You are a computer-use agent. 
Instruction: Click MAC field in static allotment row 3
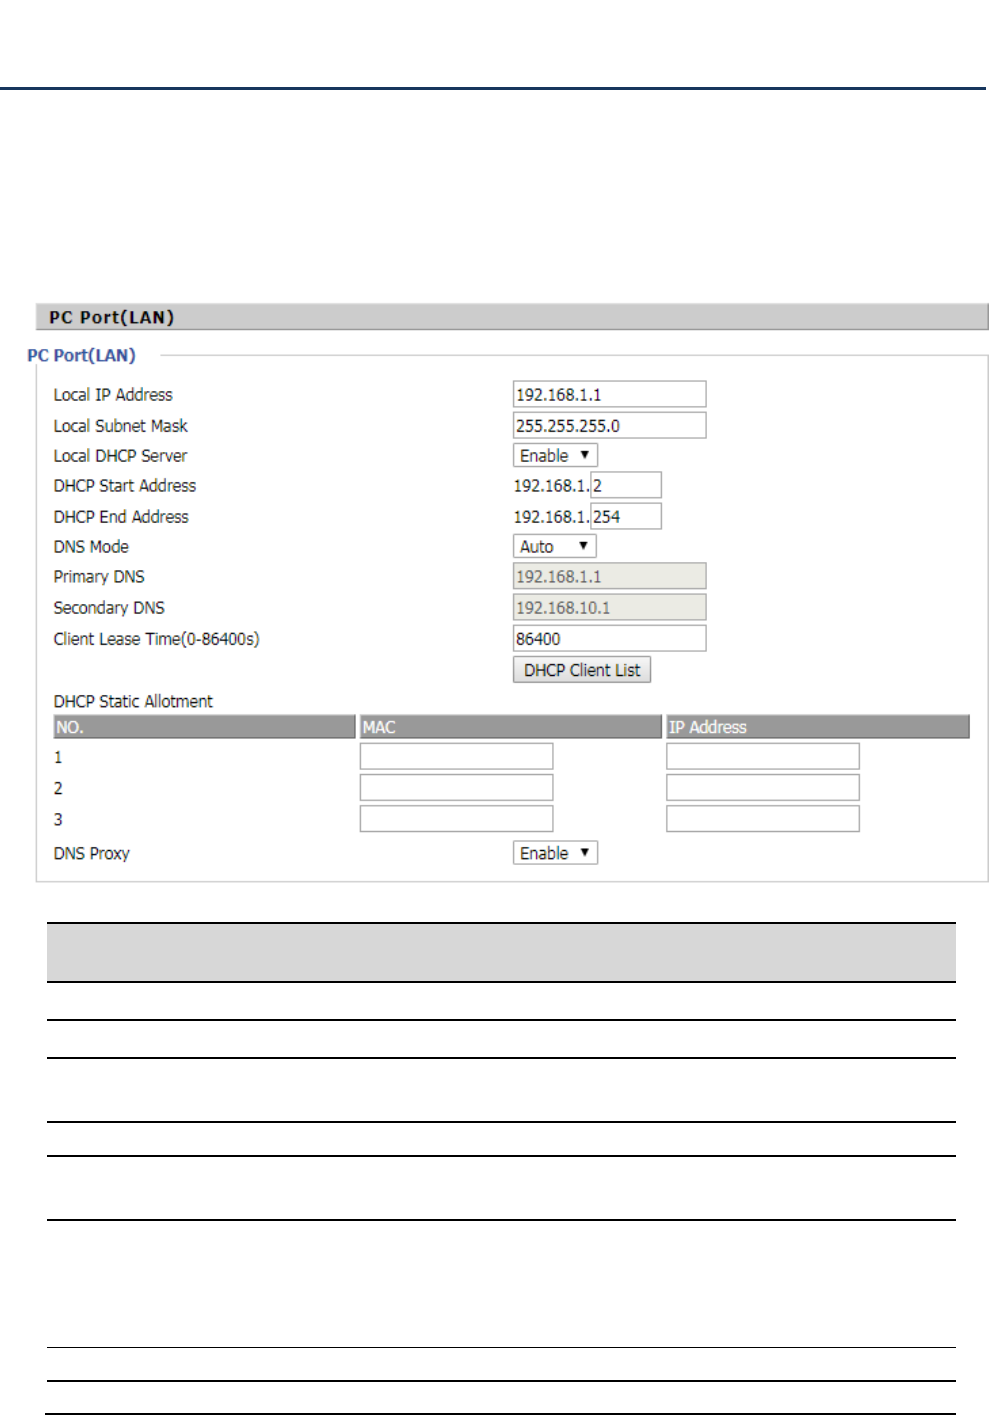456,818
